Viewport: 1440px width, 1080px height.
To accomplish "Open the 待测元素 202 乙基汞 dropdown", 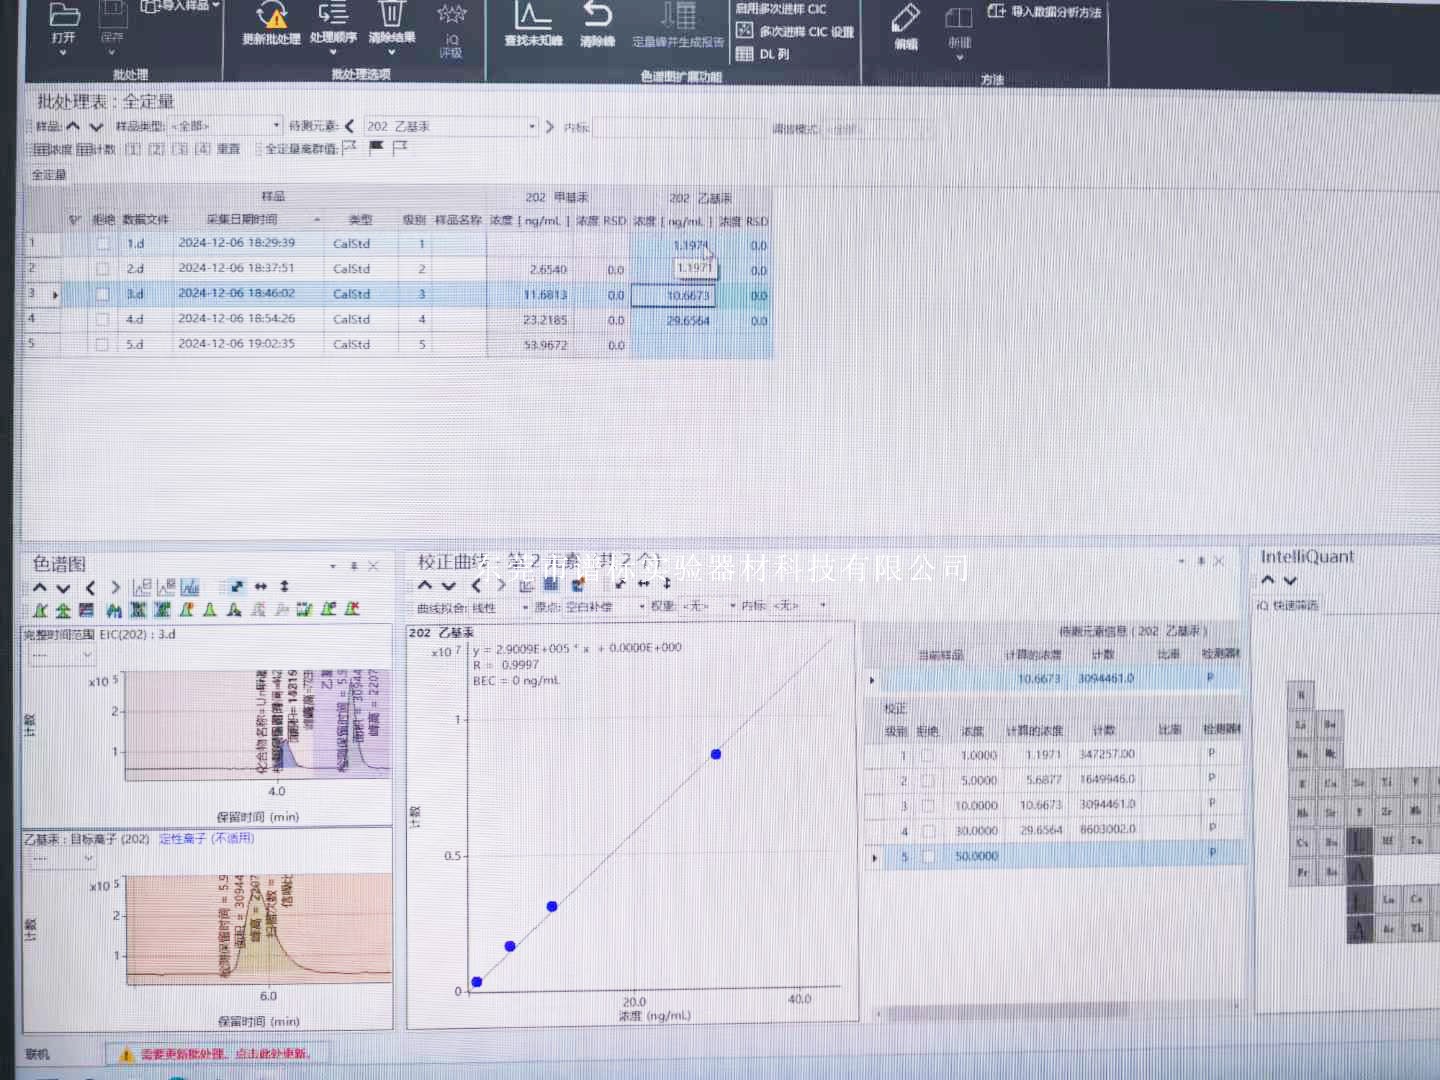I will pyautogui.click(x=531, y=127).
